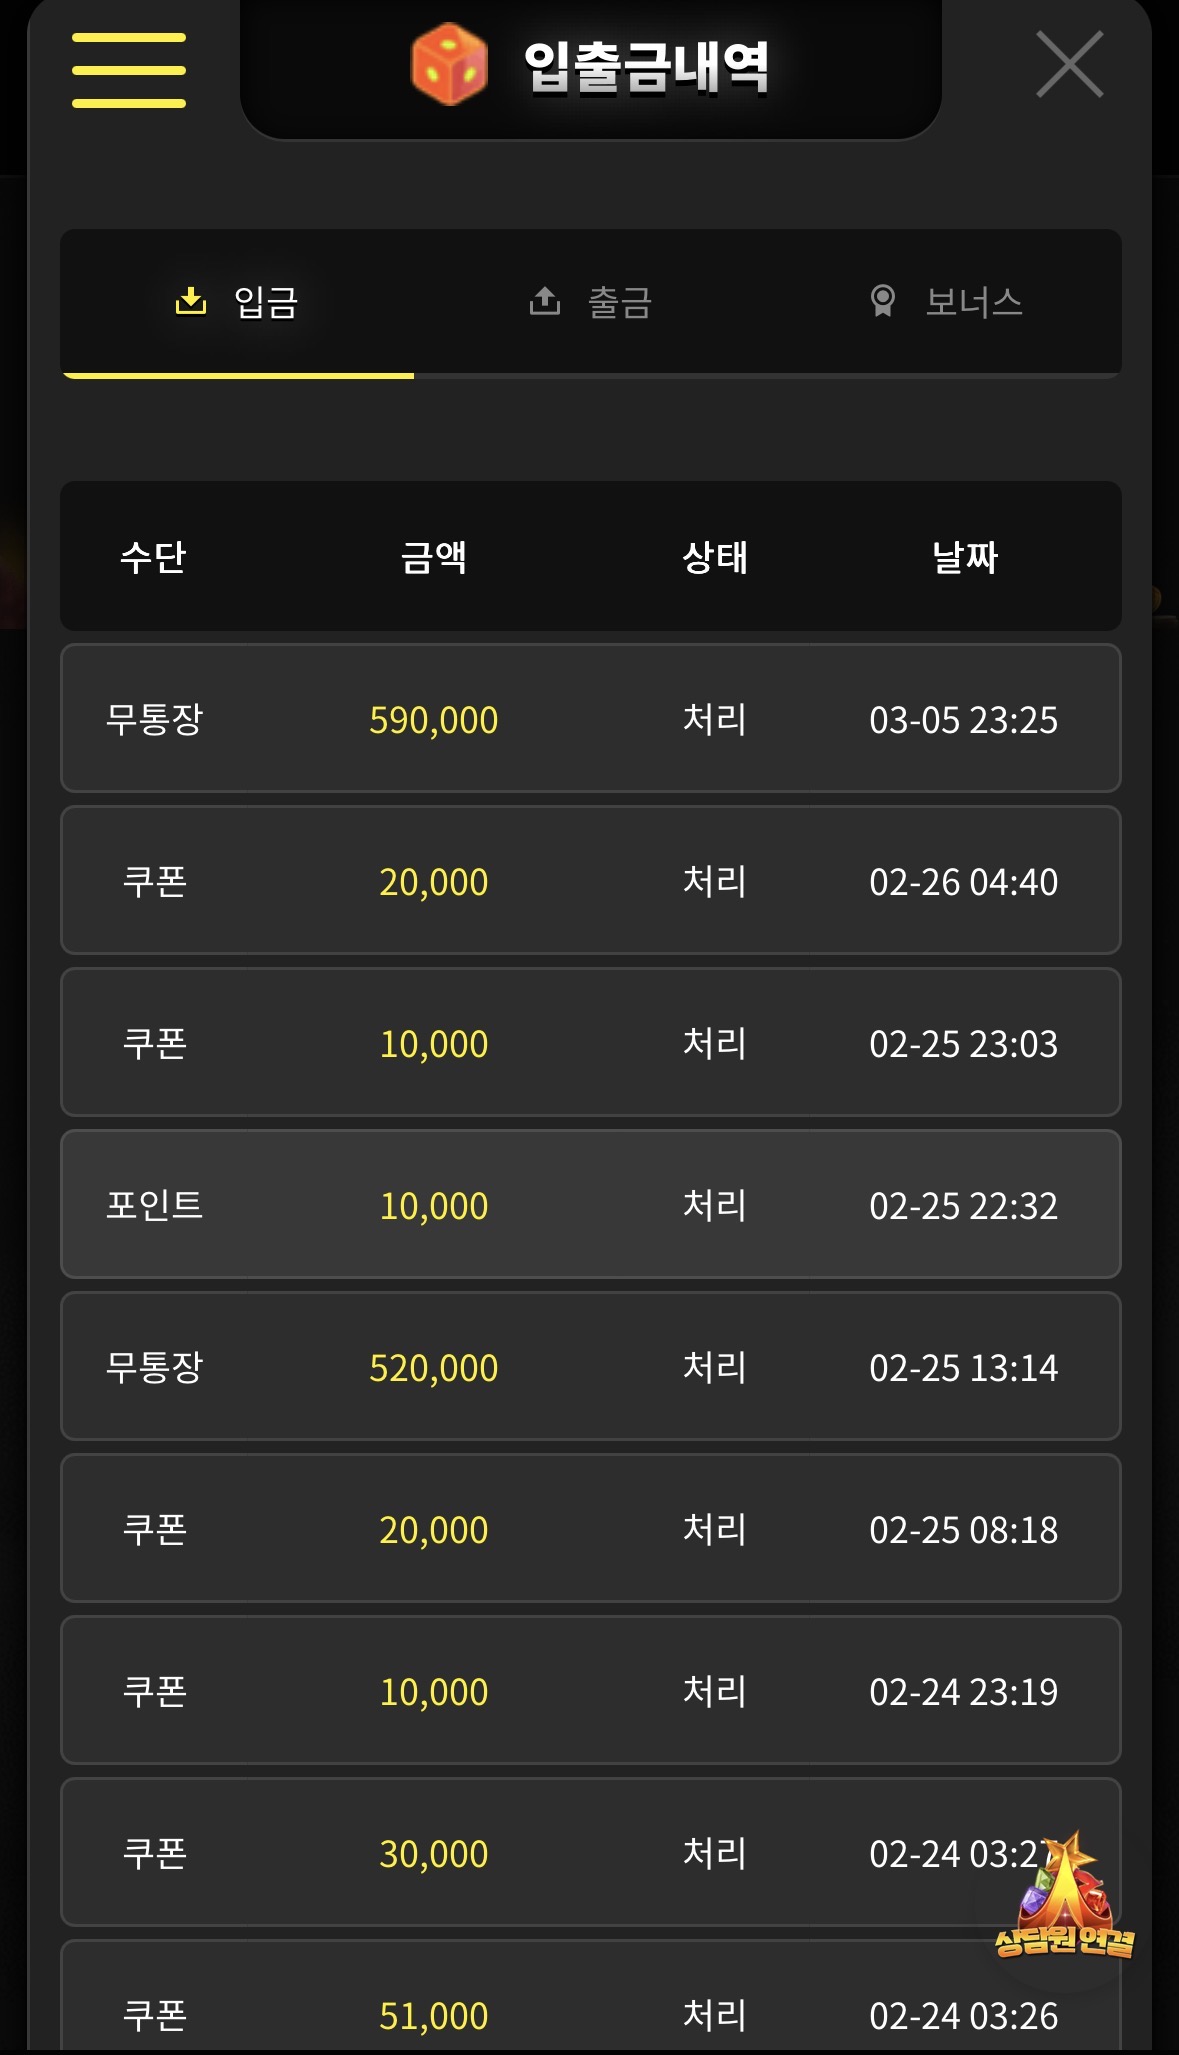This screenshot has width=1179, height=2055.
Task: Switch to the 출금 tab
Action: tap(619, 302)
